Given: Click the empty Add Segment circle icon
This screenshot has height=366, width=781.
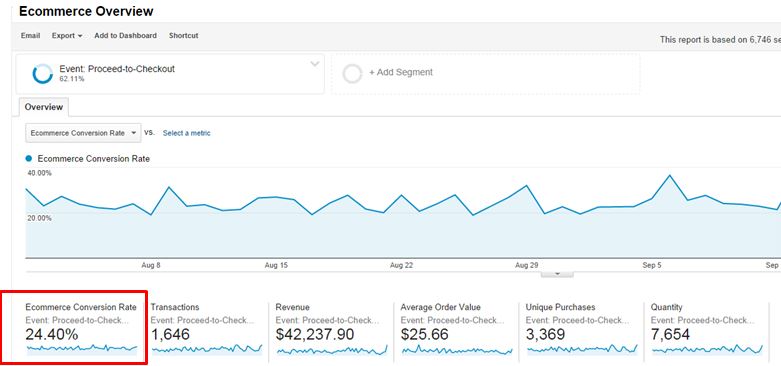Looking at the screenshot, I should pos(352,74).
